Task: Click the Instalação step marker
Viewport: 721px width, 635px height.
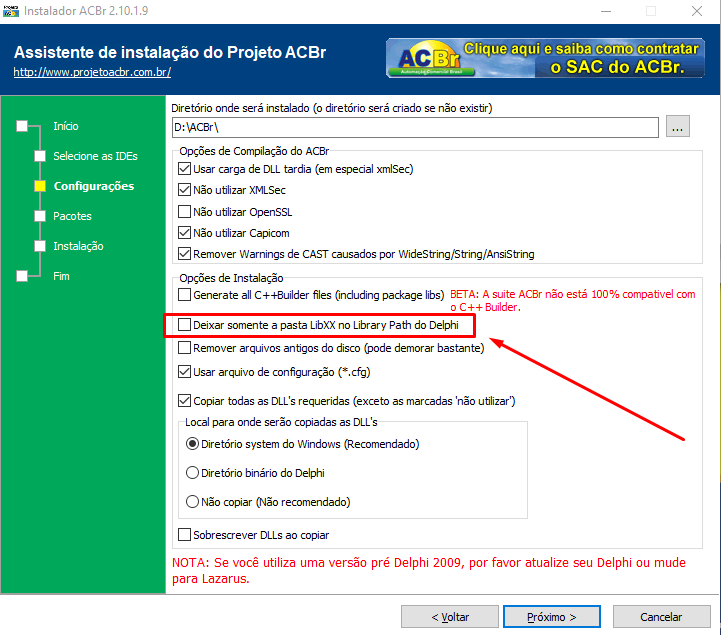Action: [x=40, y=246]
